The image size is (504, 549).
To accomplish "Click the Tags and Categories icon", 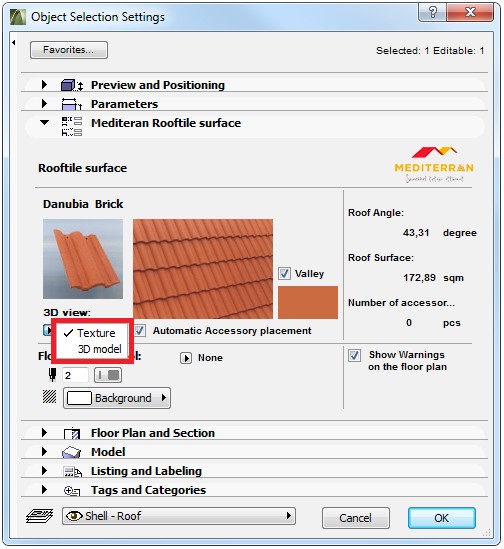I will pyautogui.click(x=72, y=491).
